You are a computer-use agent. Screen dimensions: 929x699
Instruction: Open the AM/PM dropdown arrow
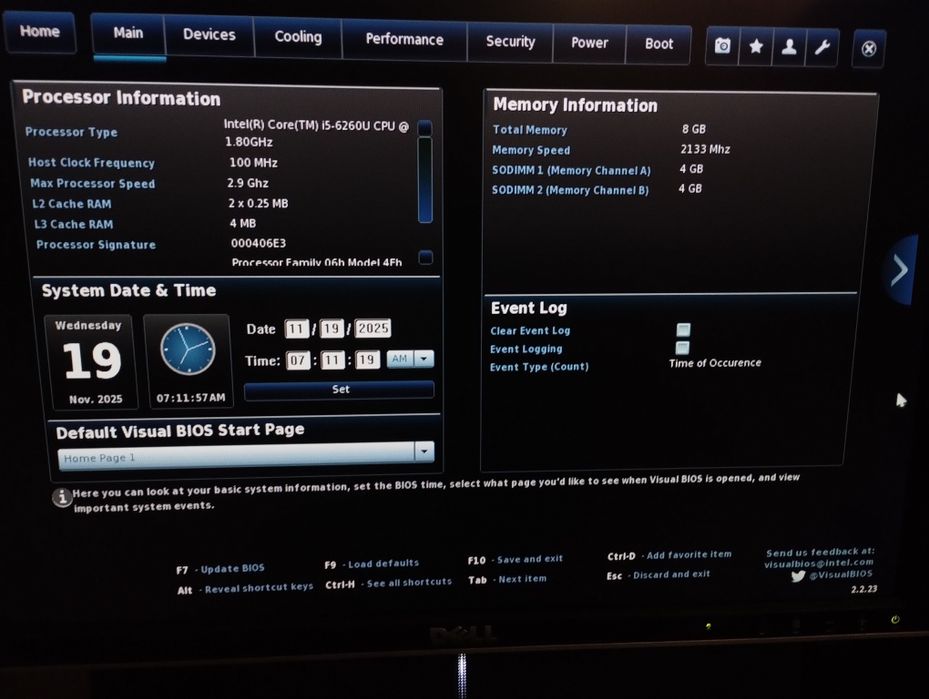424,358
